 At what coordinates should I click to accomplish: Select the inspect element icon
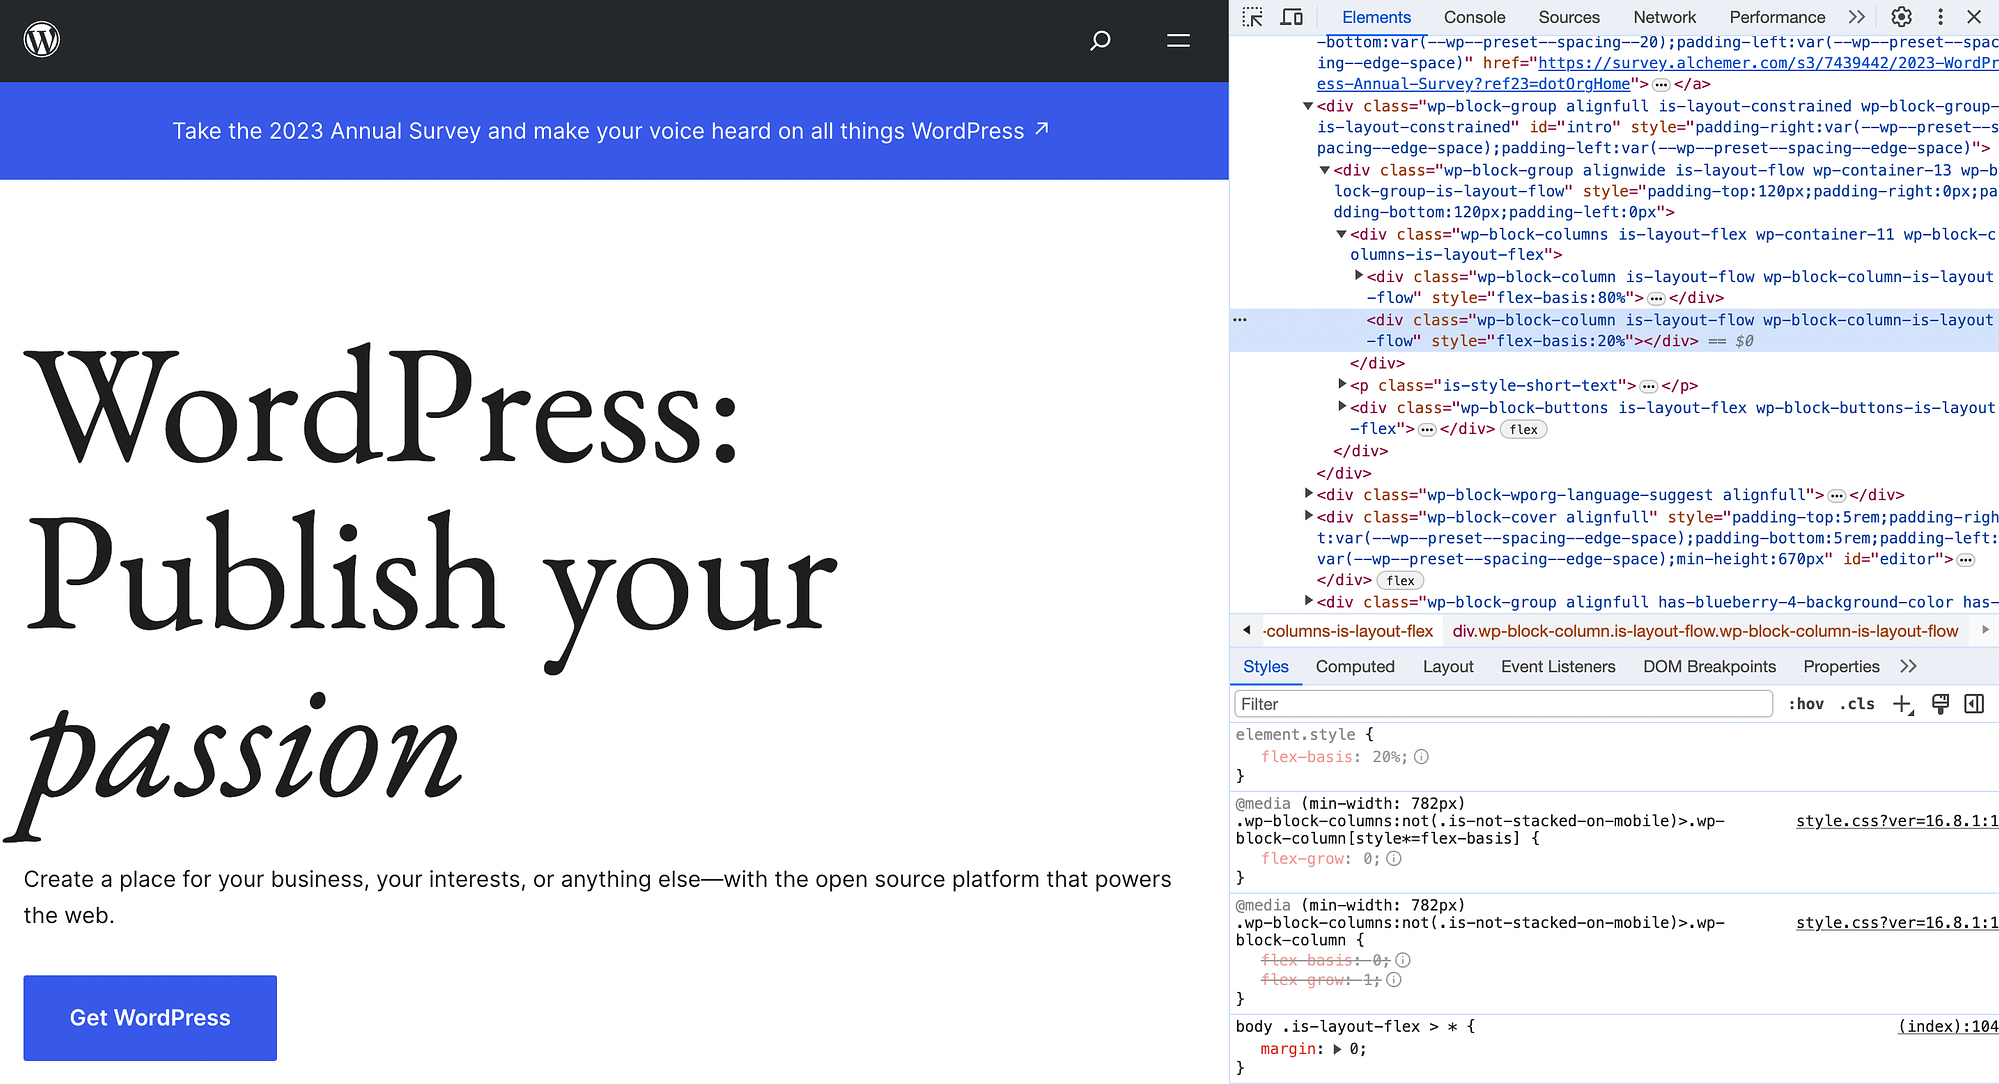[x=1252, y=17]
